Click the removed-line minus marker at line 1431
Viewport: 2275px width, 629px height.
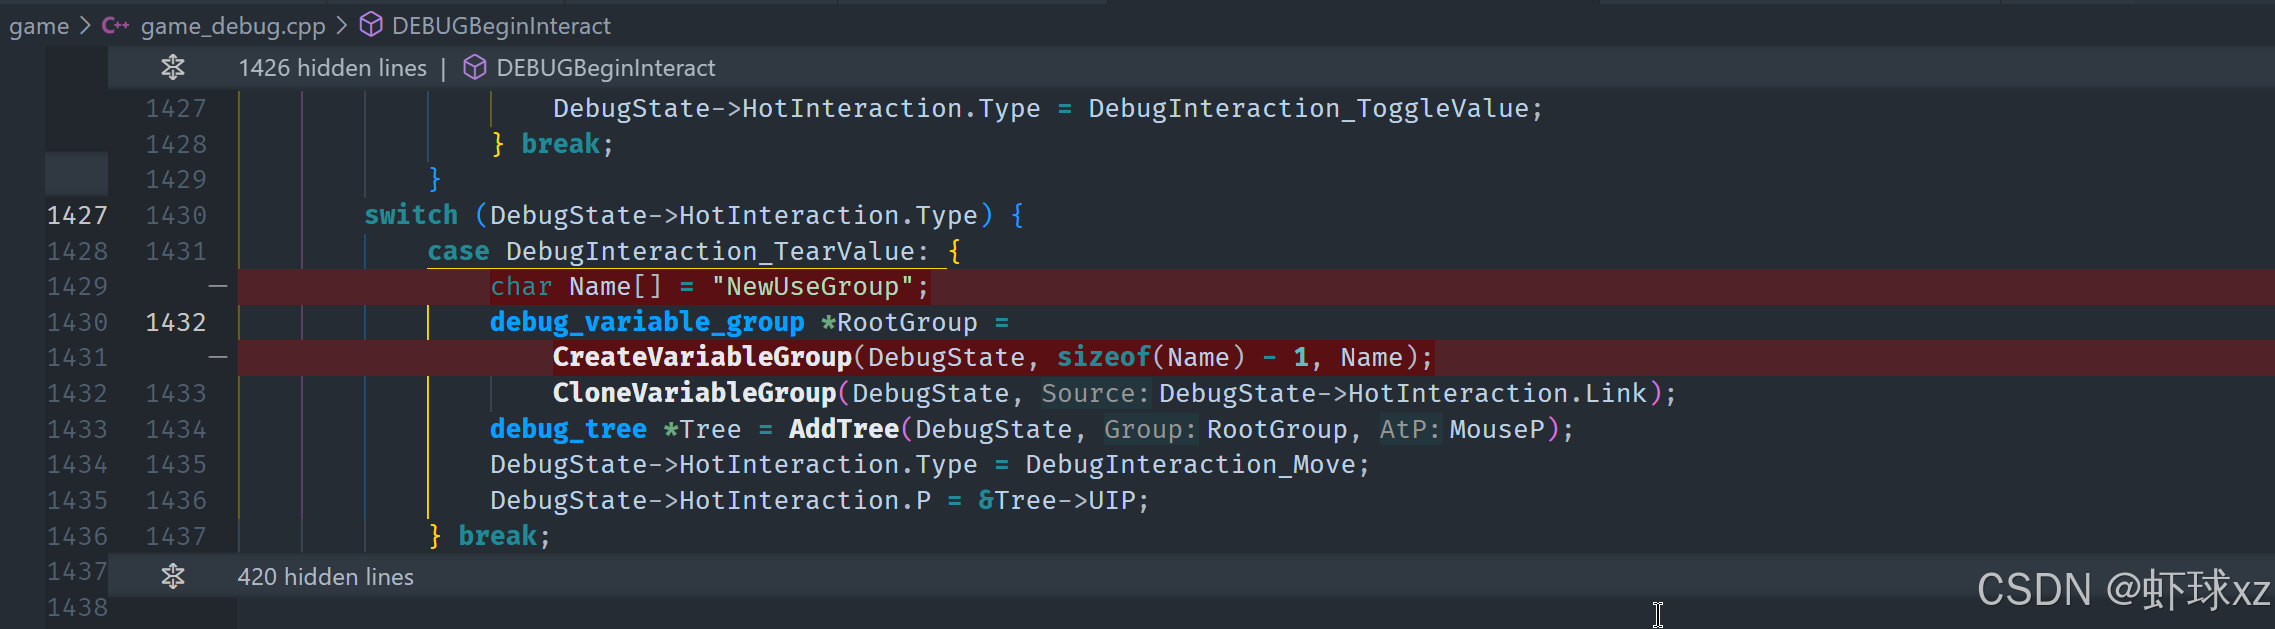[218, 357]
